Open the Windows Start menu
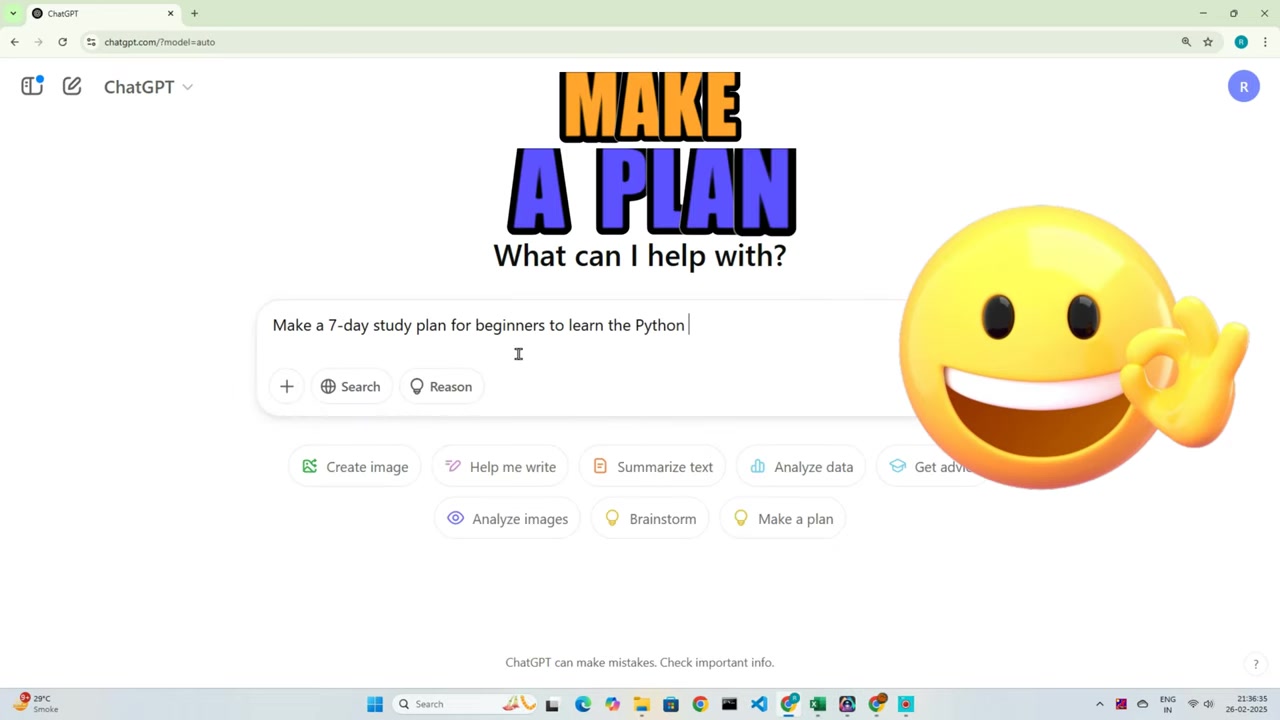This screenshot has height=720, width=1280. tap(375, 704)
